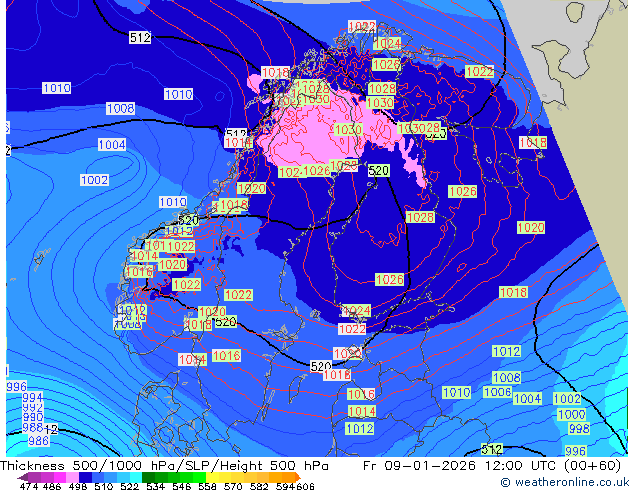Click the isobar label '1000'
The height and width of the screenshot is (490, 634).
(x=571, y=414)
